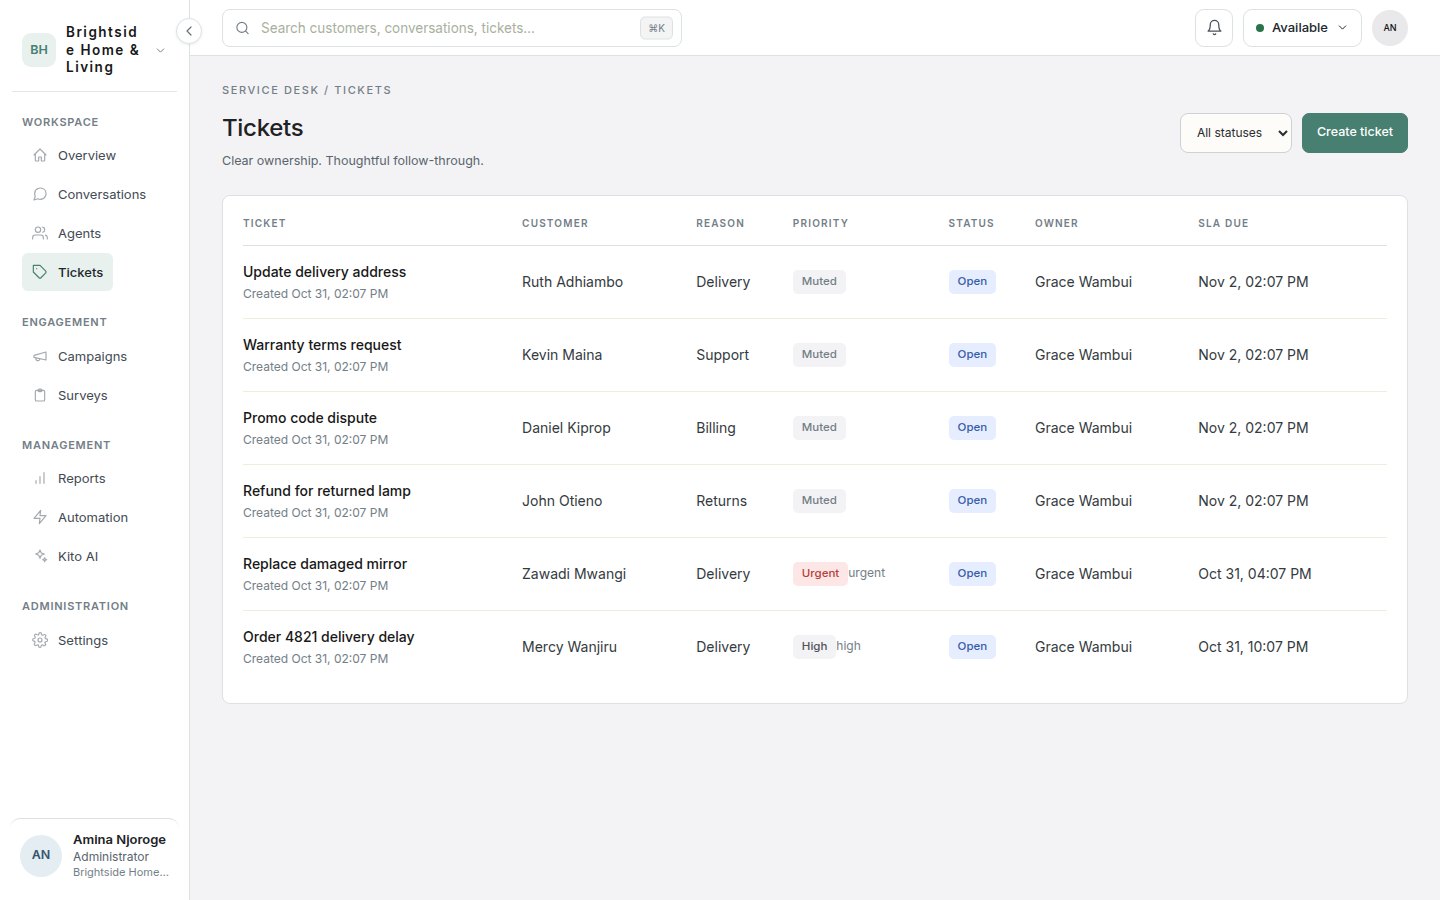
Task: Click the Surveys clipboard icon
Action: 40,395
